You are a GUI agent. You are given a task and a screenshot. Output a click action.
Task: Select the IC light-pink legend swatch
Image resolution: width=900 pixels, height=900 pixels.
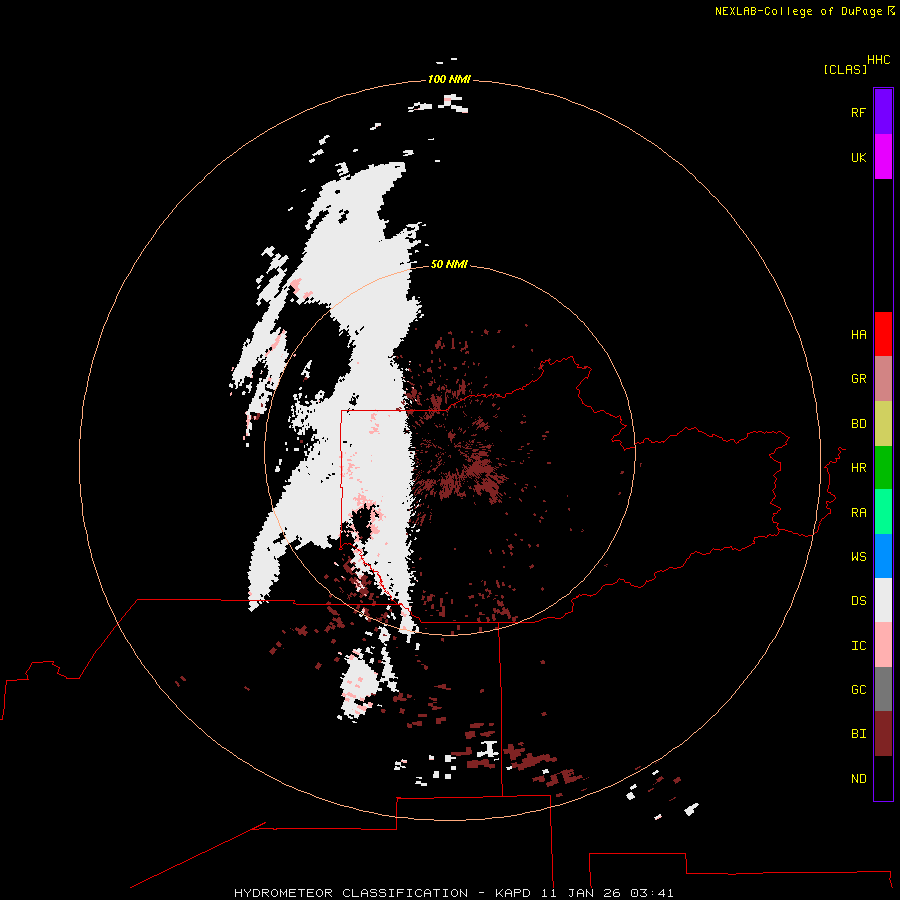pos(883,645)
